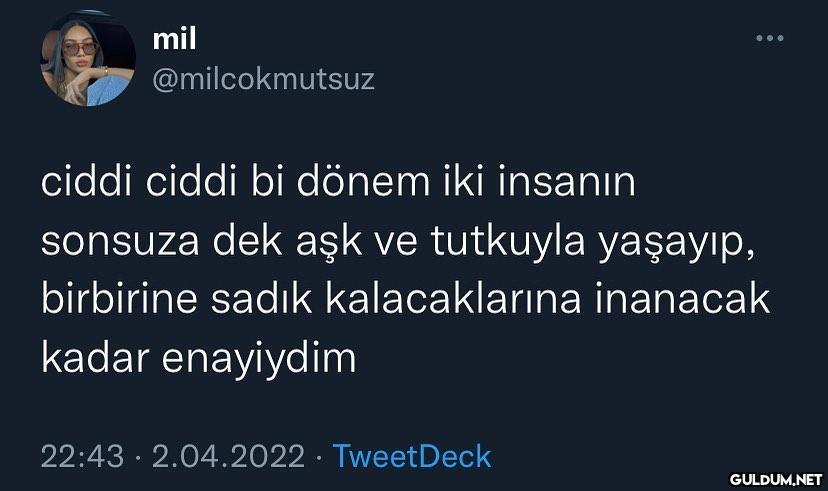Select the tweet line starting "sonsuza dek"

click(x=398, y=243)
